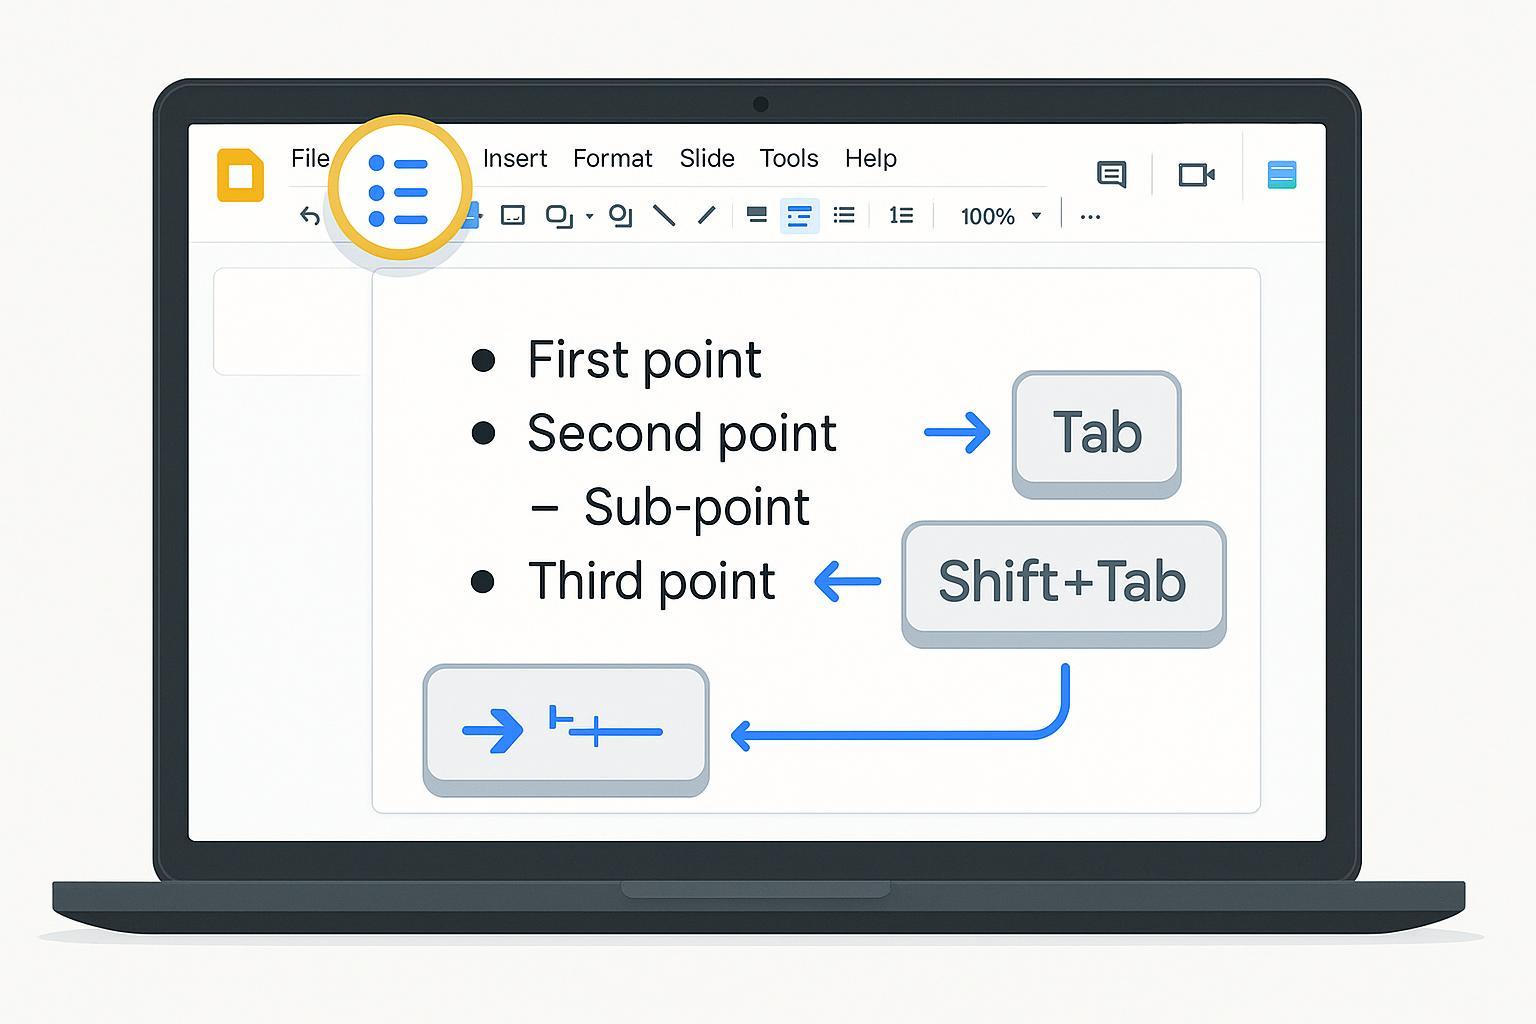Click the video camera meeting icon

[1196, 175]
